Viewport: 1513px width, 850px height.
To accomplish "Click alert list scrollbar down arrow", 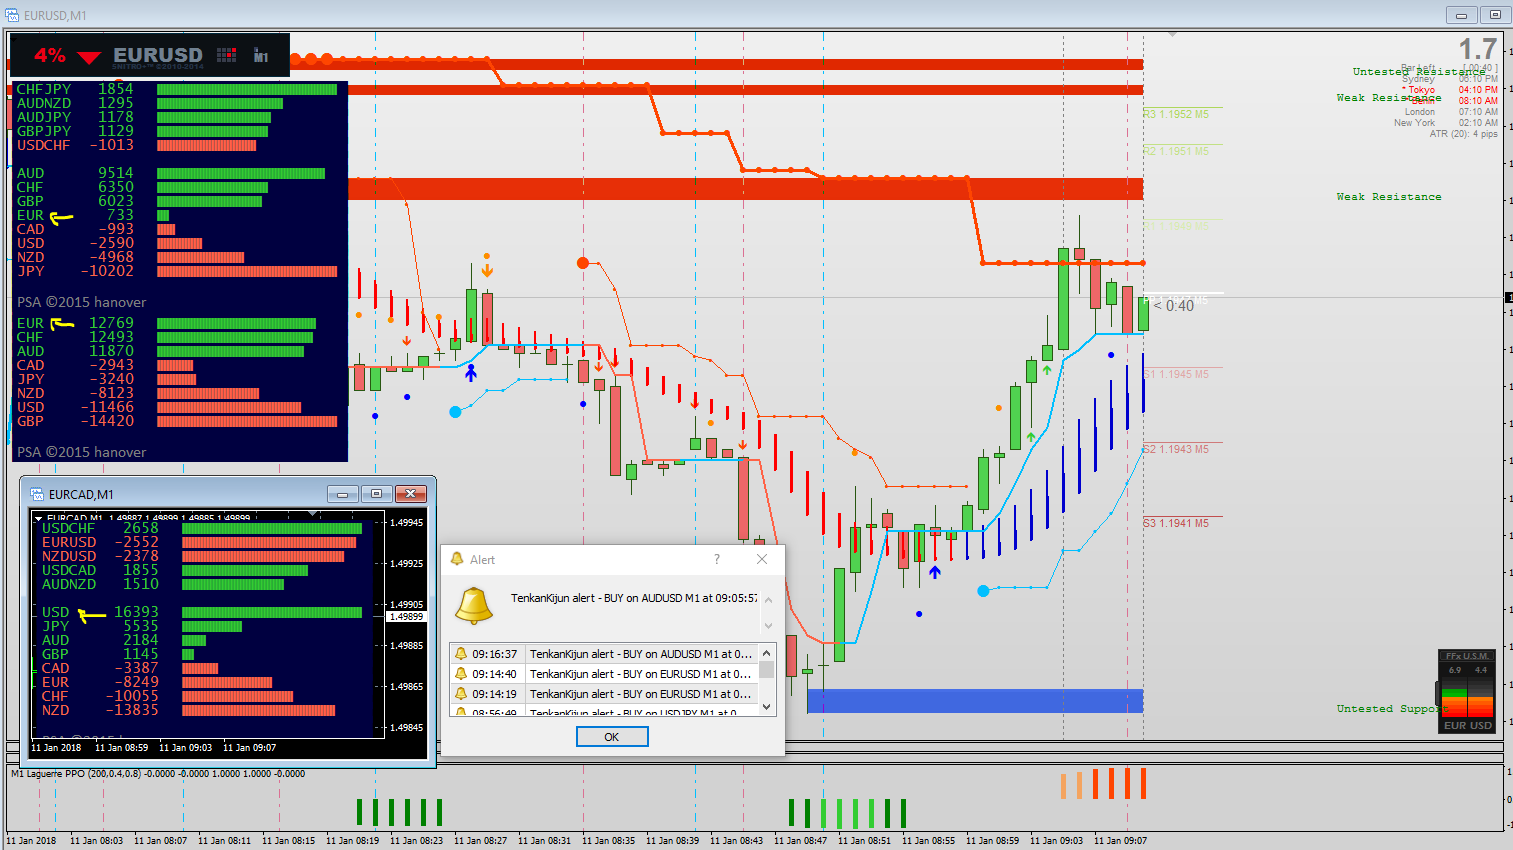I will click(767, 707).
